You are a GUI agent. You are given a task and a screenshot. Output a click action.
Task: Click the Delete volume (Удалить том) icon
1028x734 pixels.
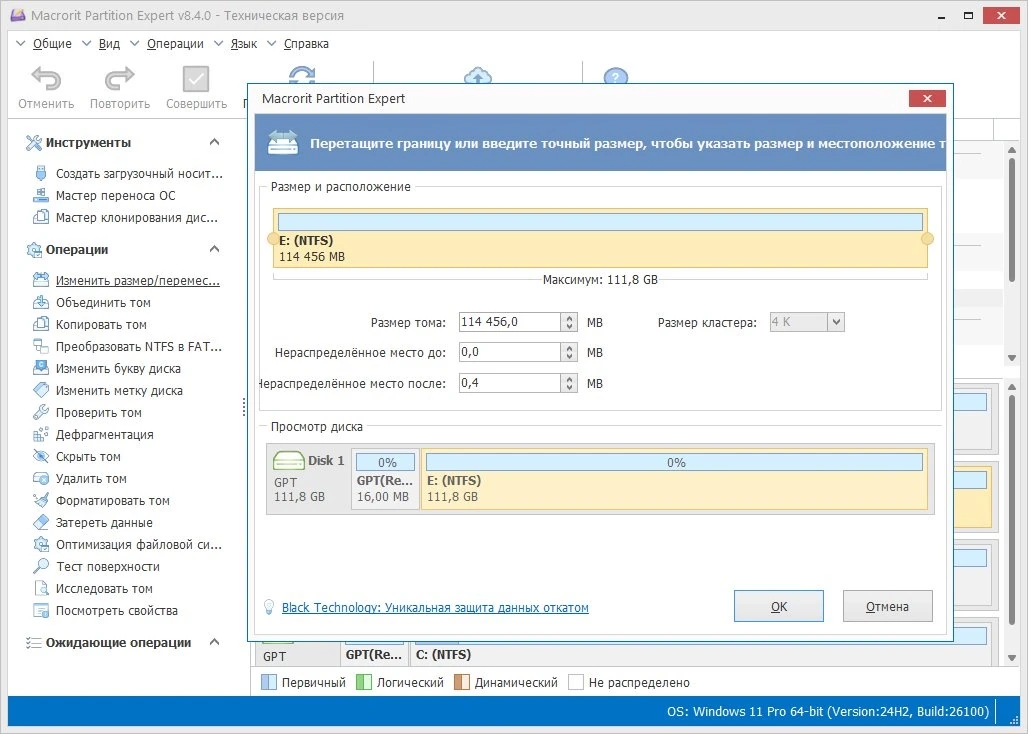41,478
